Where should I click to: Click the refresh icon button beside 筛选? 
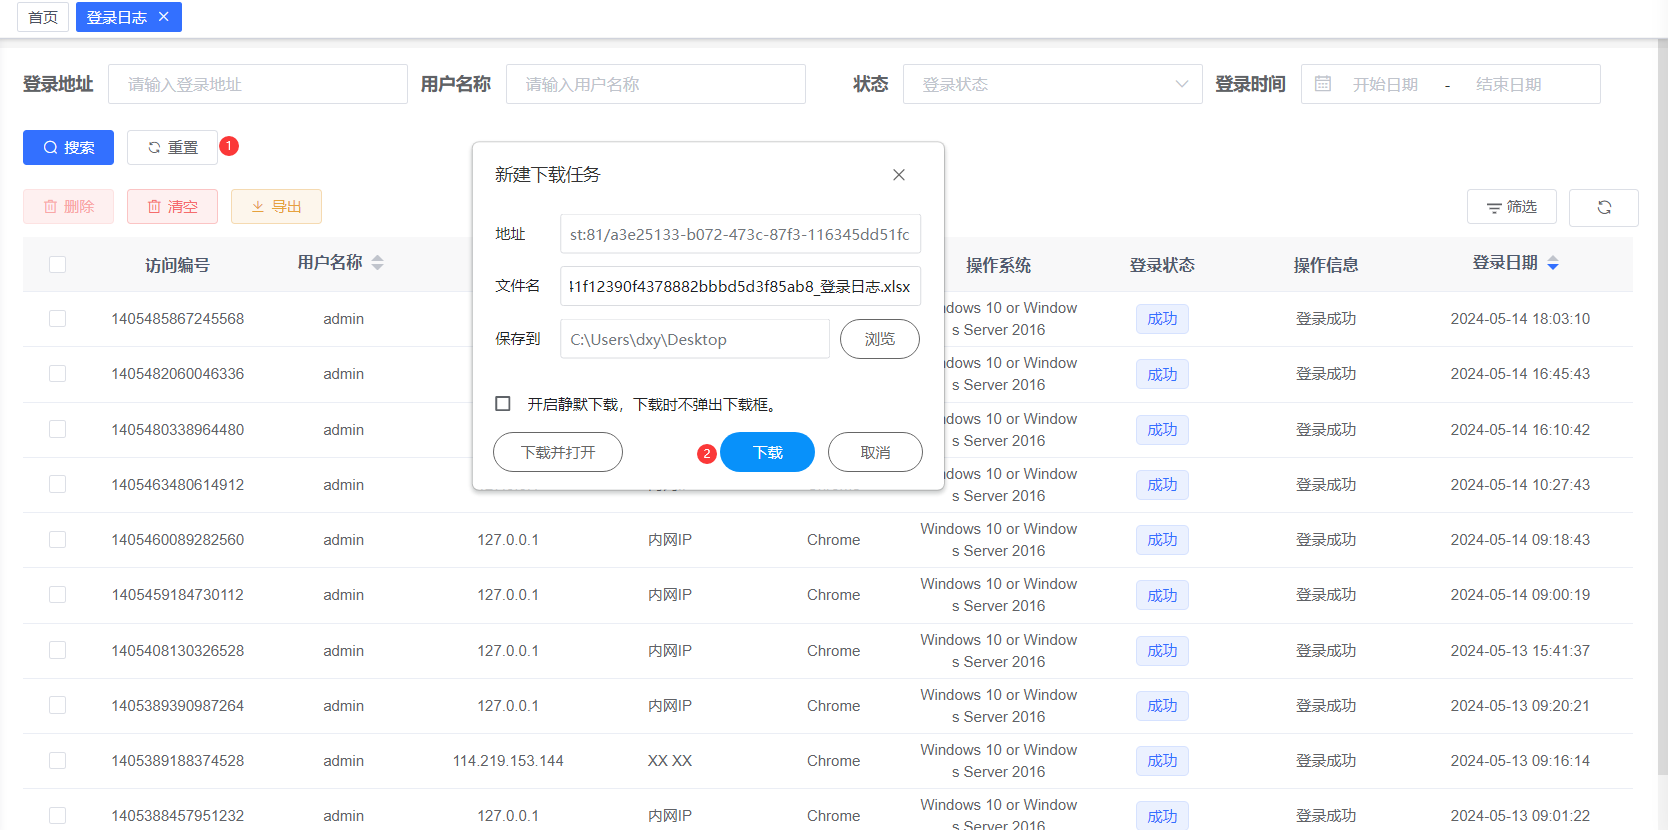1604,207
